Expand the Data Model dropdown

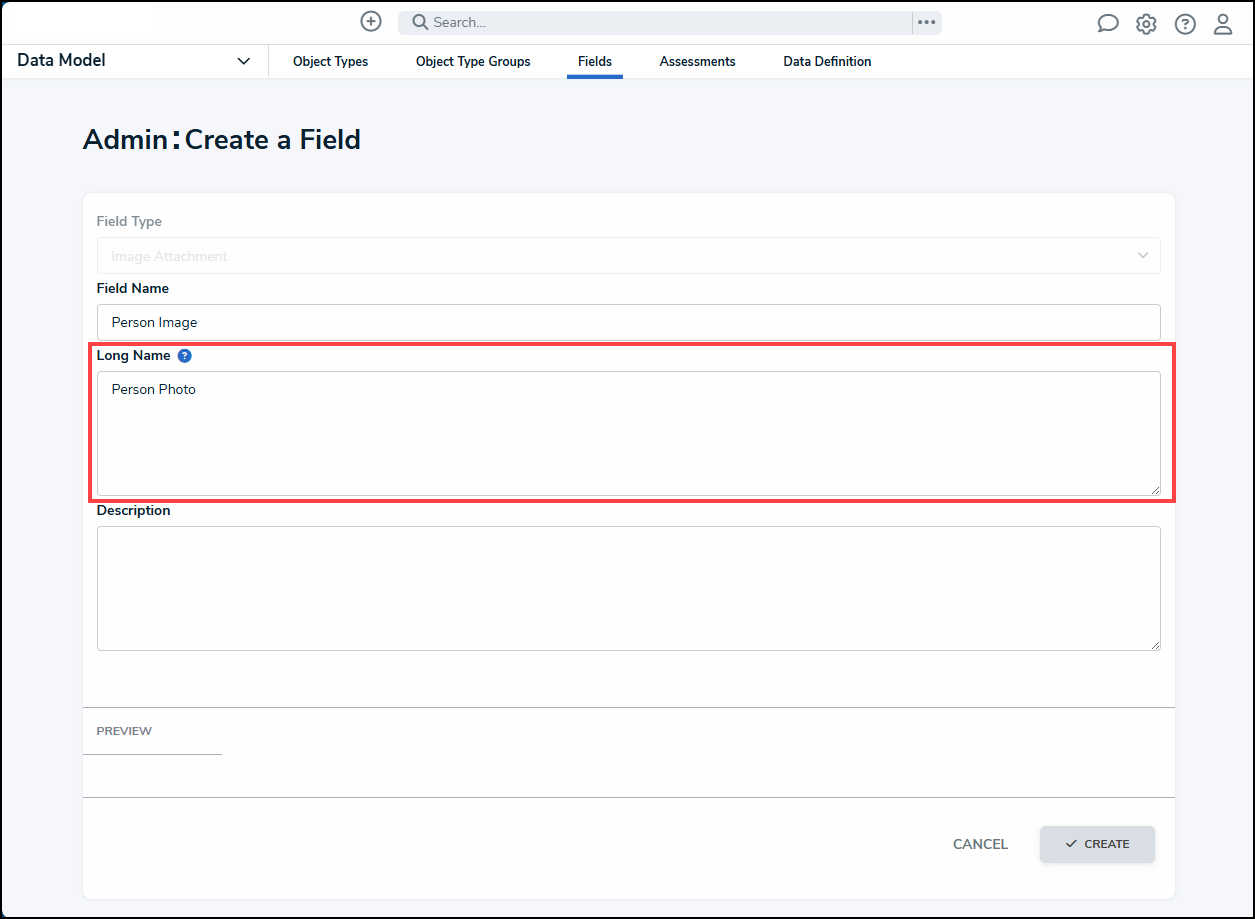coord(243,61)
